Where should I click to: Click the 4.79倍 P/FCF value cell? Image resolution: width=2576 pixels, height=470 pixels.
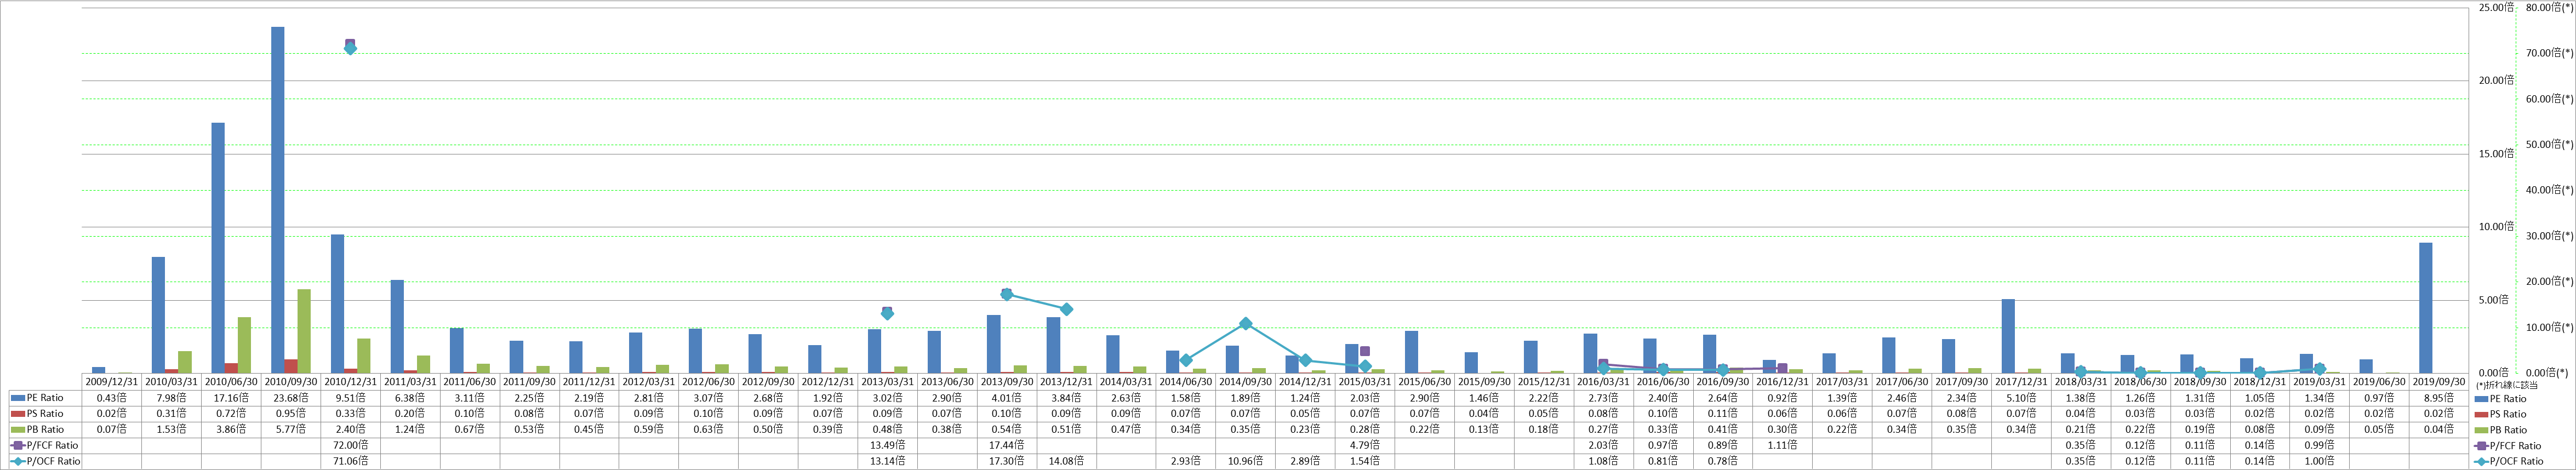click(x=1364, y=445)
